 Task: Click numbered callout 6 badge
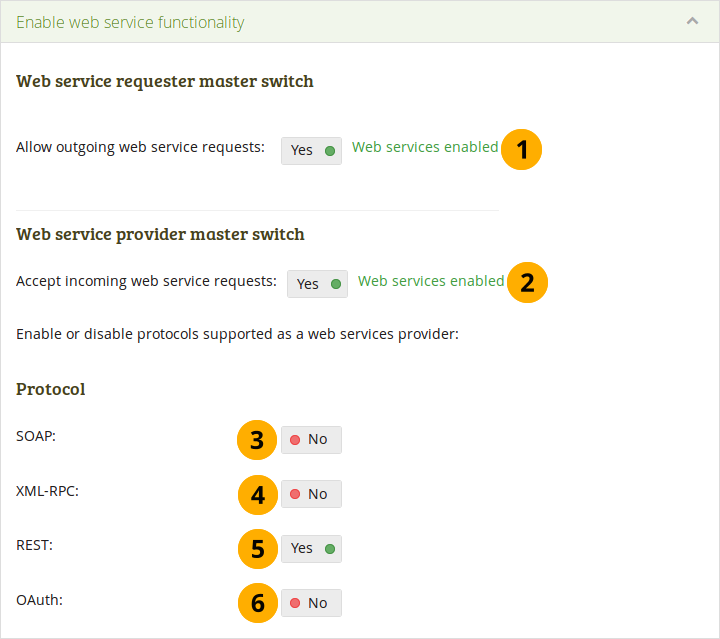257,603
